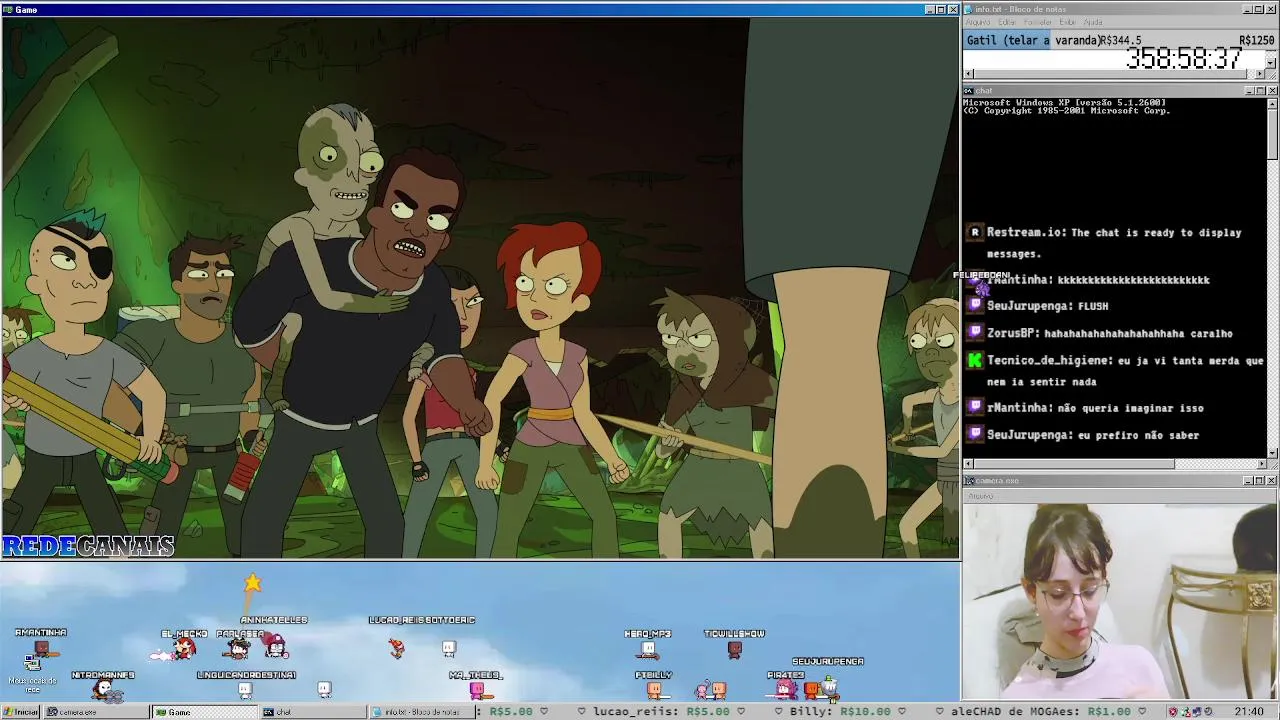Click the Game window title bar icon
The image size is (1280, 720).
8,9
